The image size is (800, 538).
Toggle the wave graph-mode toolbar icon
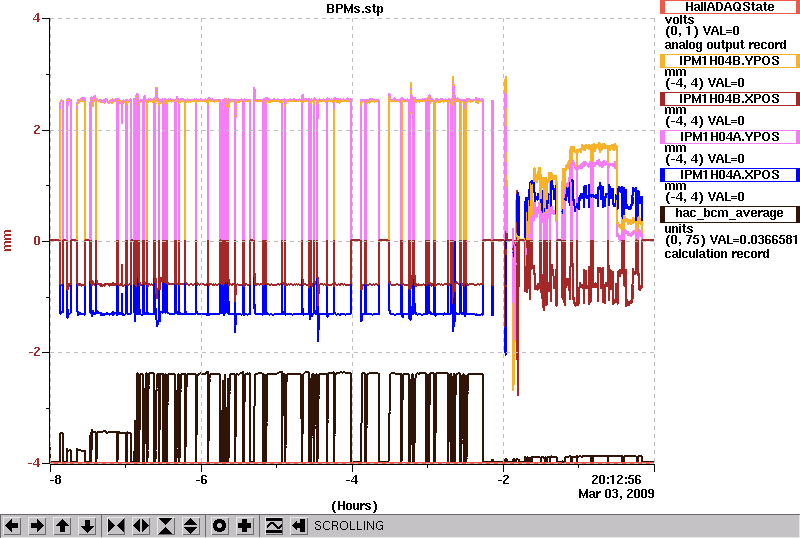(274, 526)
